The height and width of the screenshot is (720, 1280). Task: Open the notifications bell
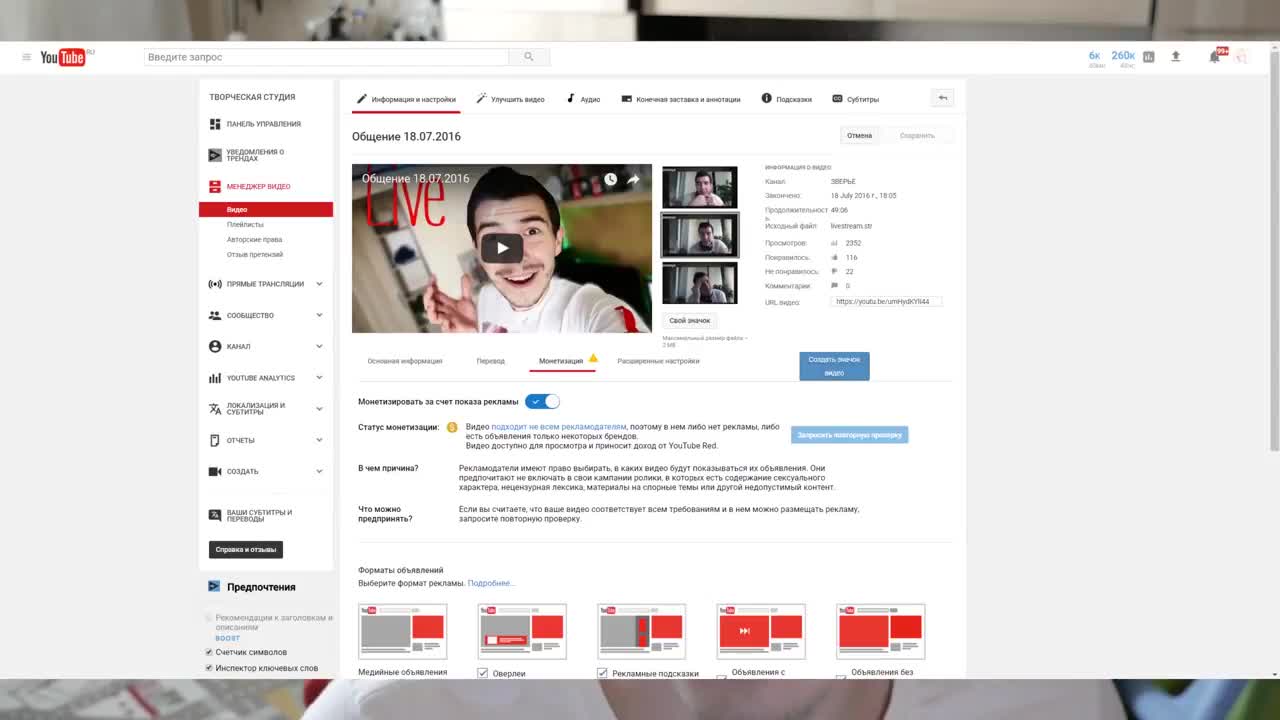(x=1214, y=57)
